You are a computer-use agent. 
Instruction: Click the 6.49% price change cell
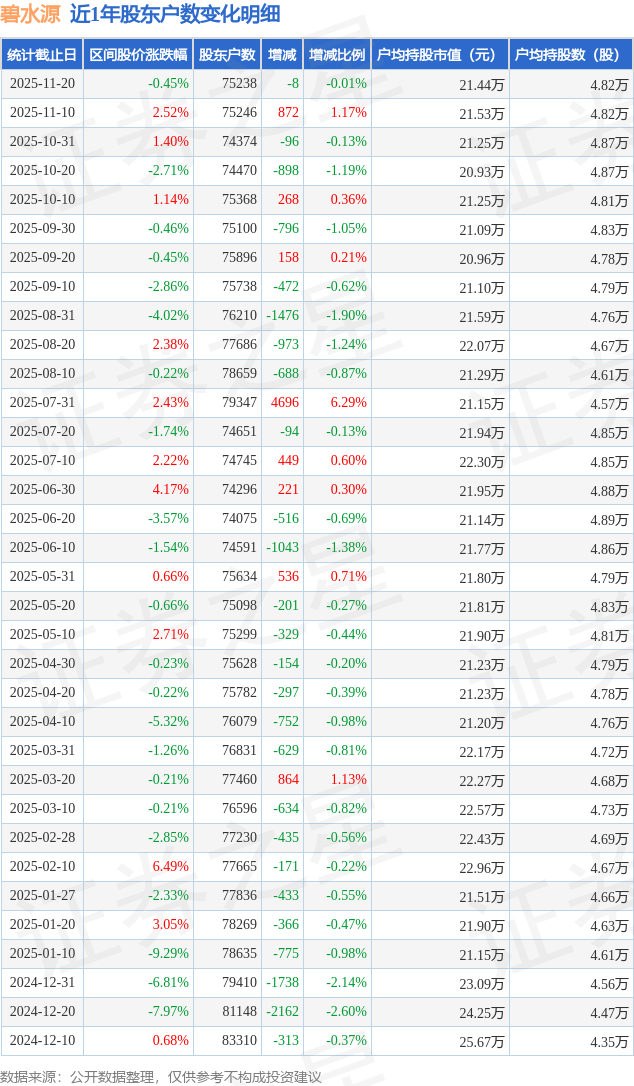(170, 867)
